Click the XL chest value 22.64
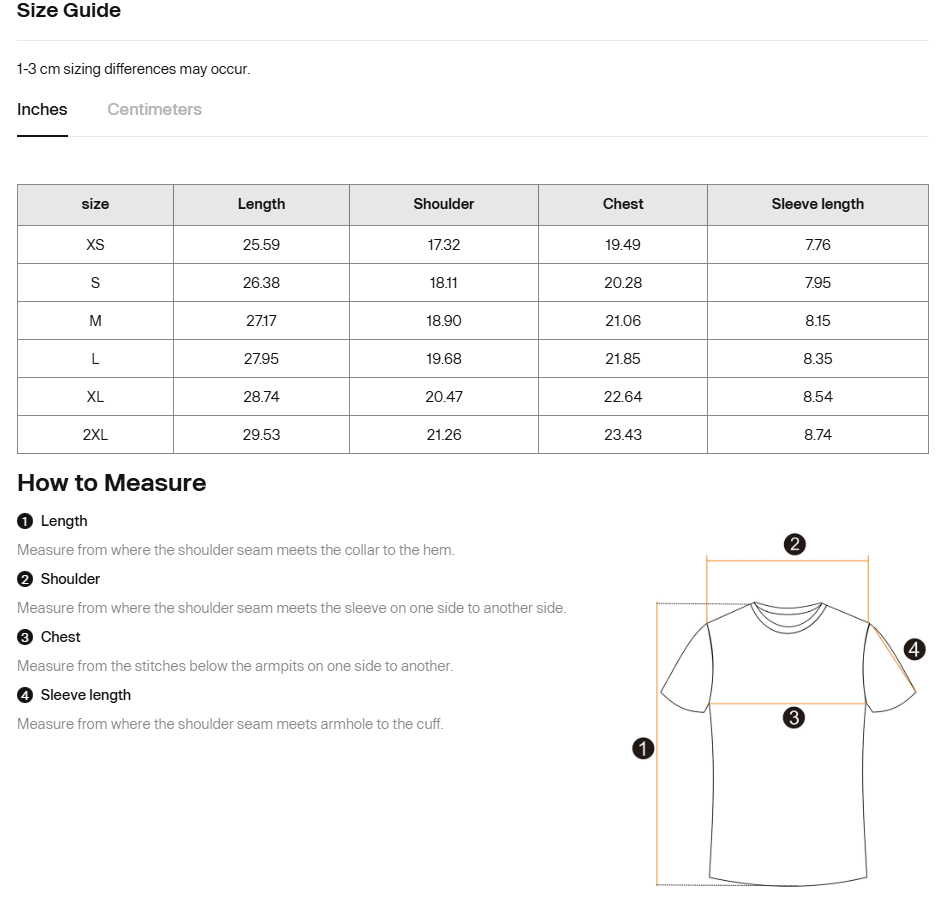Image resolution: width=943 pixels, height=907 pixels. 622,397
